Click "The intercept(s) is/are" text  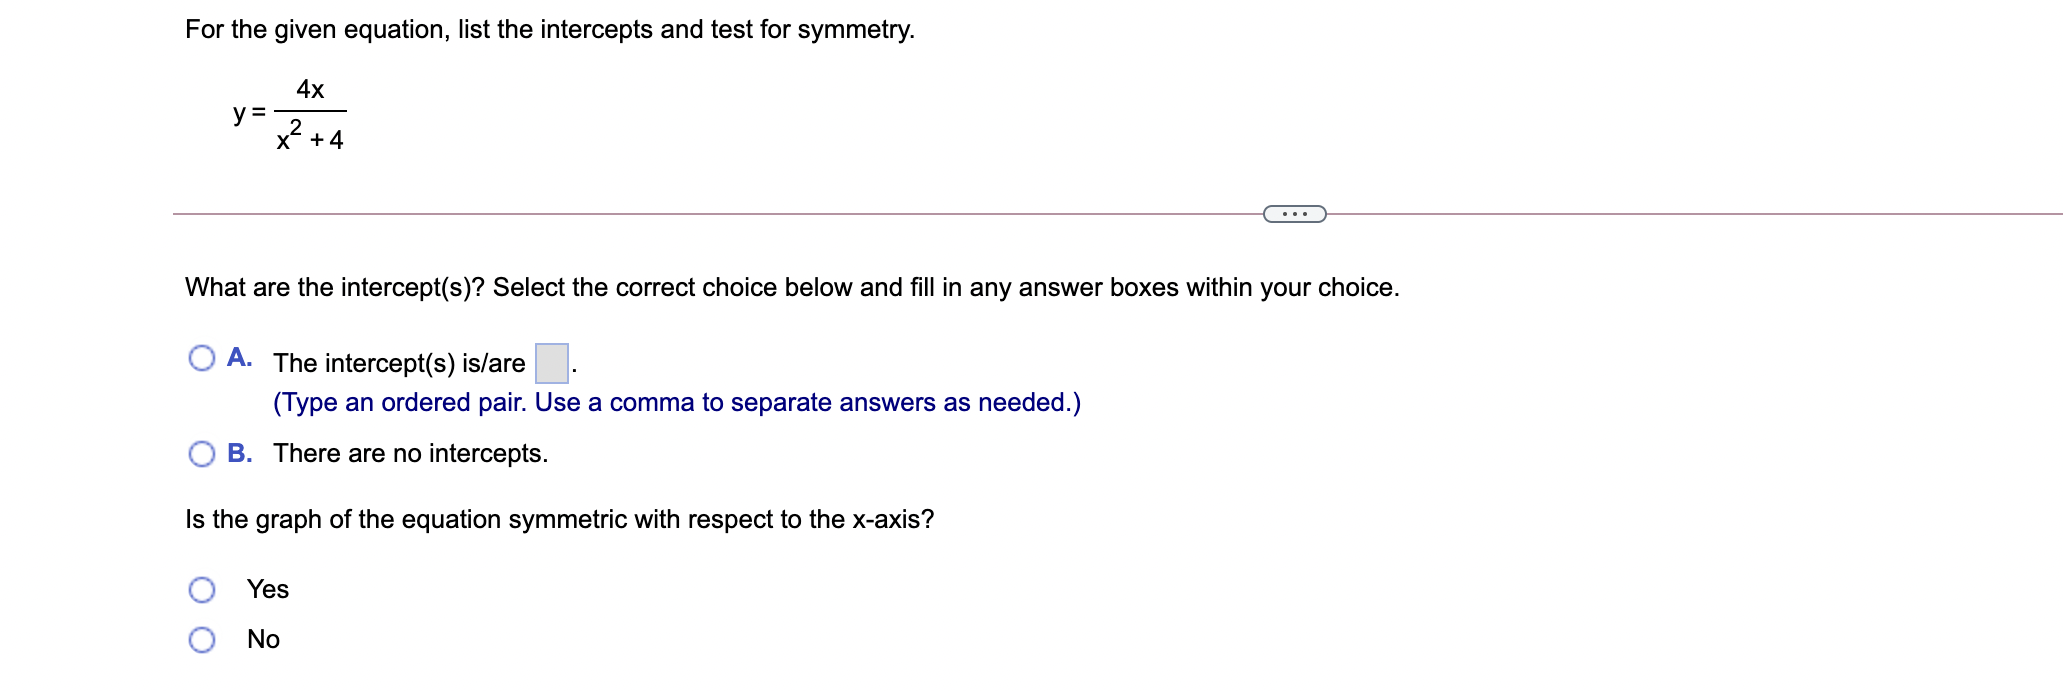tap(399, 364)
